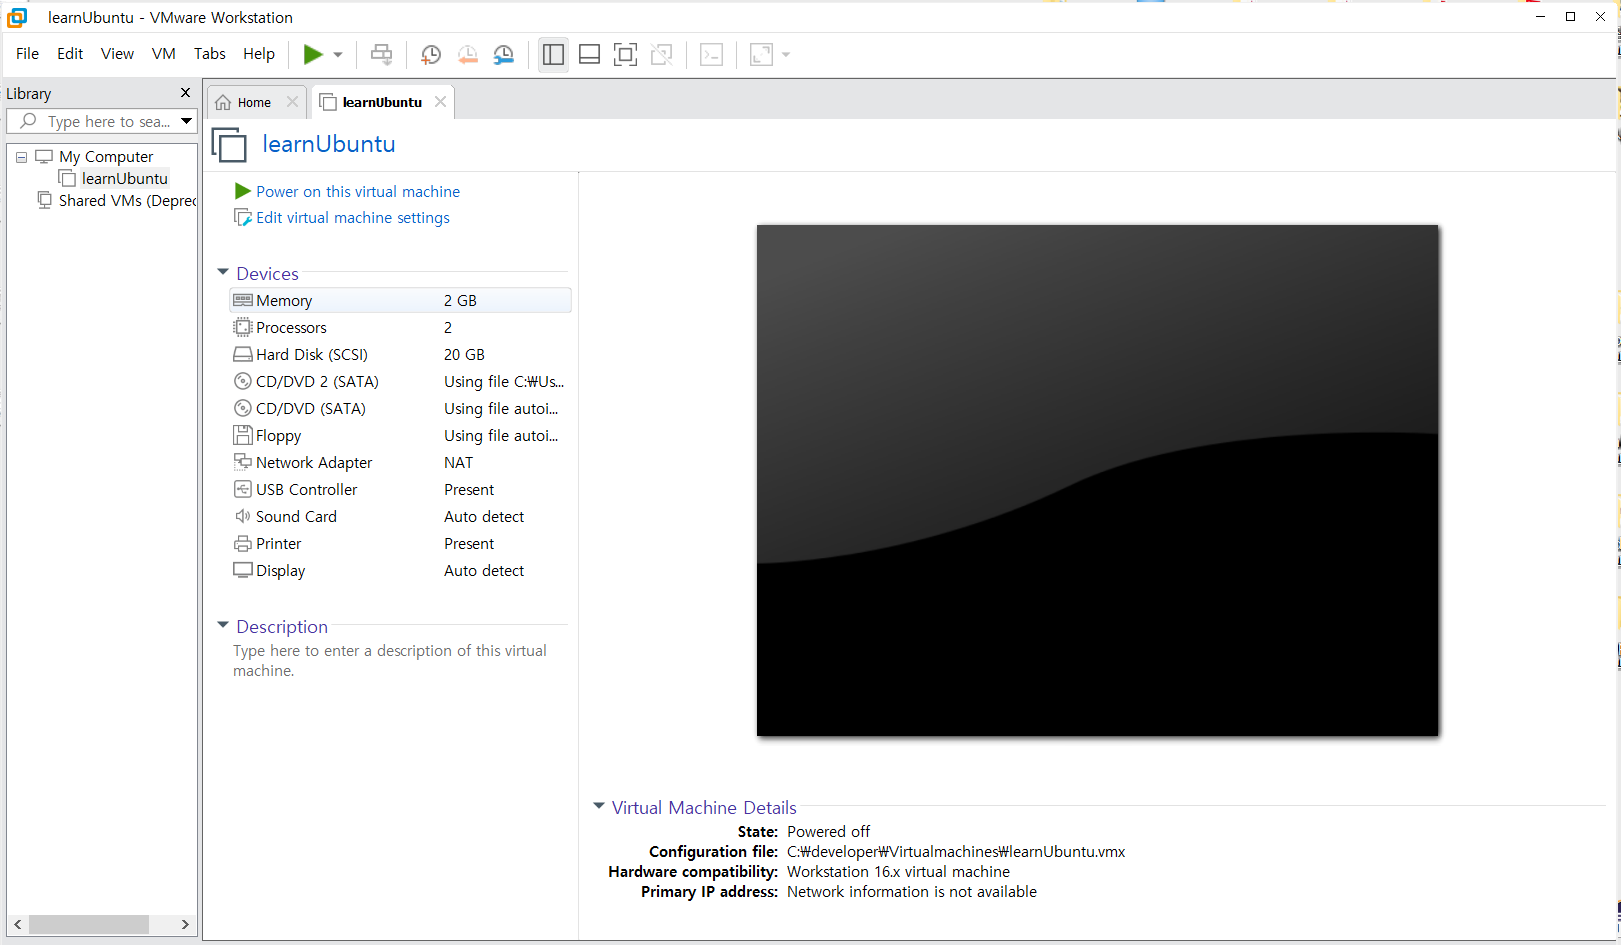Click the USB Controller icon
Screen dimensions: 1621x945
pos(243,489)
